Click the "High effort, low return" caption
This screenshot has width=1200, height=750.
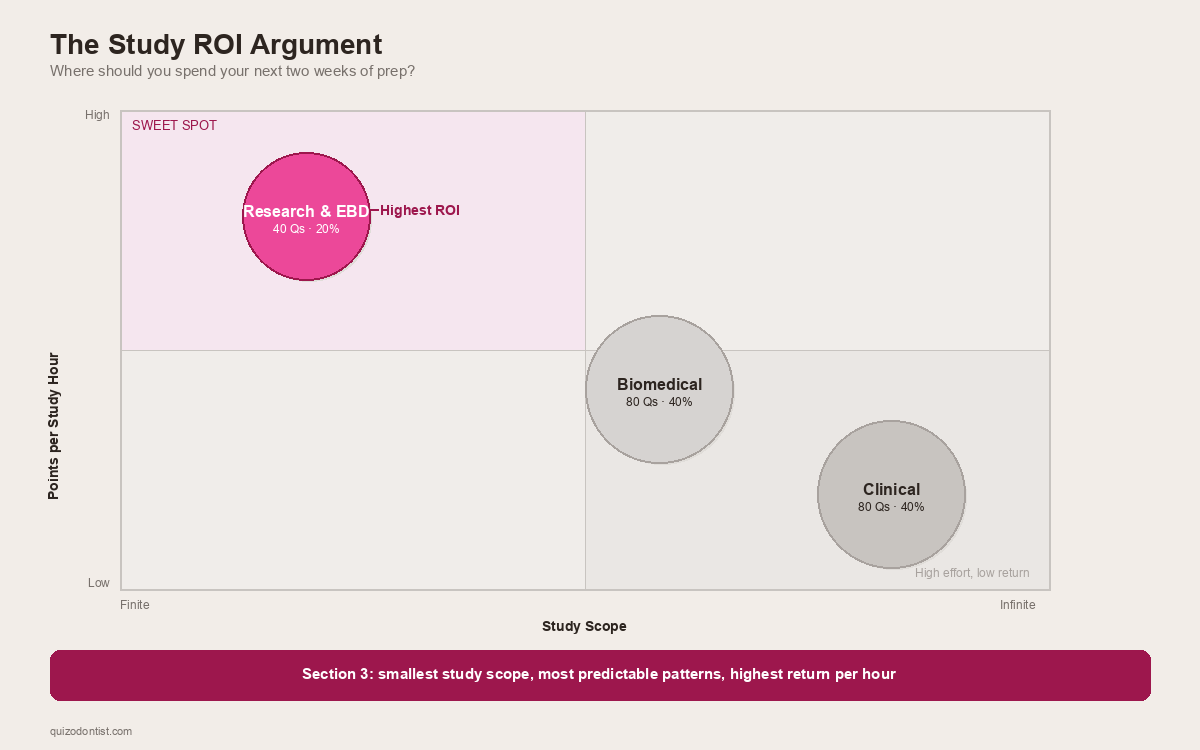pos(971,573)
